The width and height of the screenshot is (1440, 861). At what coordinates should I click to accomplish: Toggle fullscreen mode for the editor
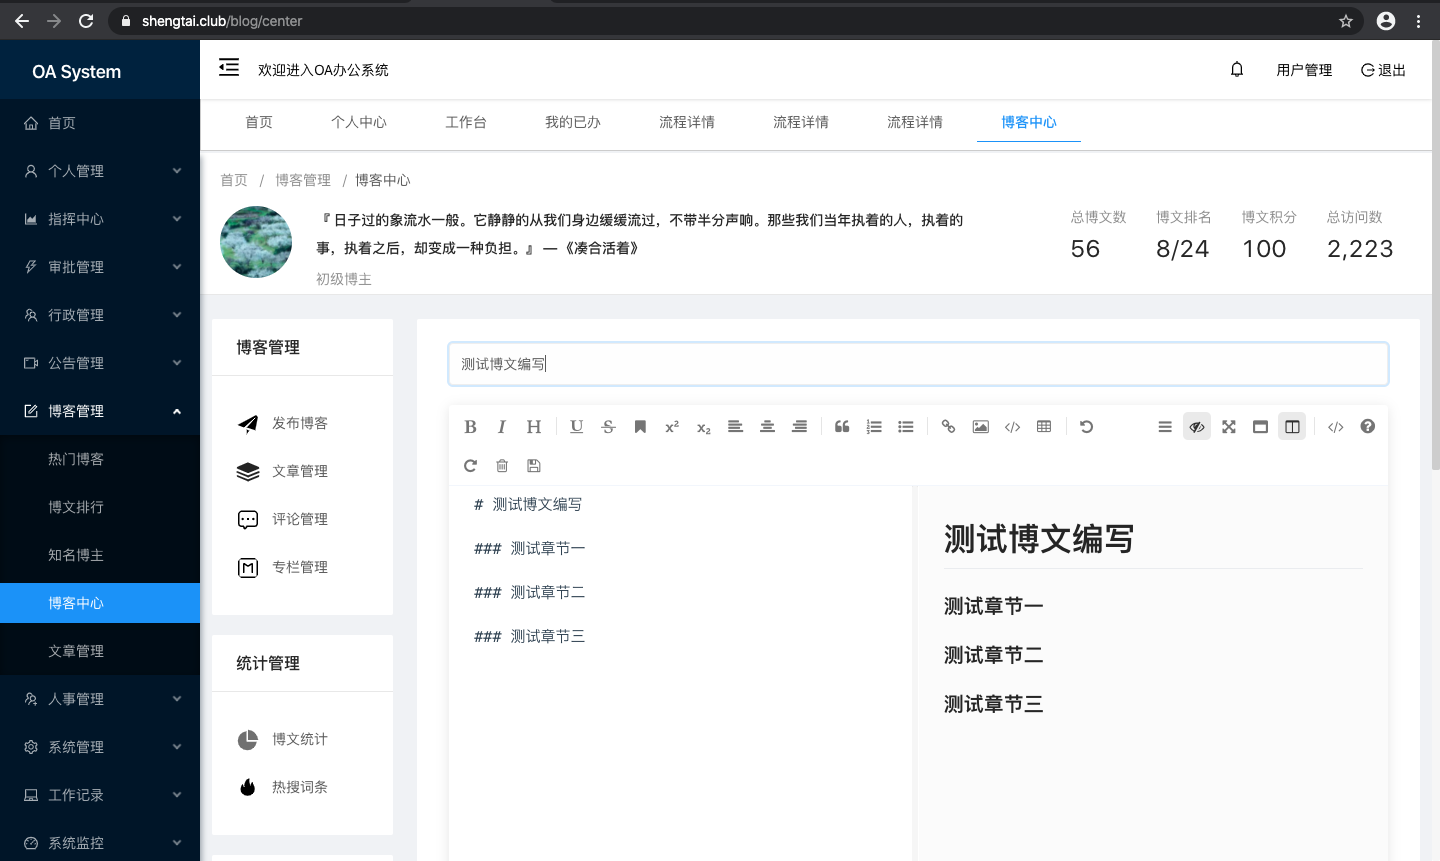[x=1229, y=426]
